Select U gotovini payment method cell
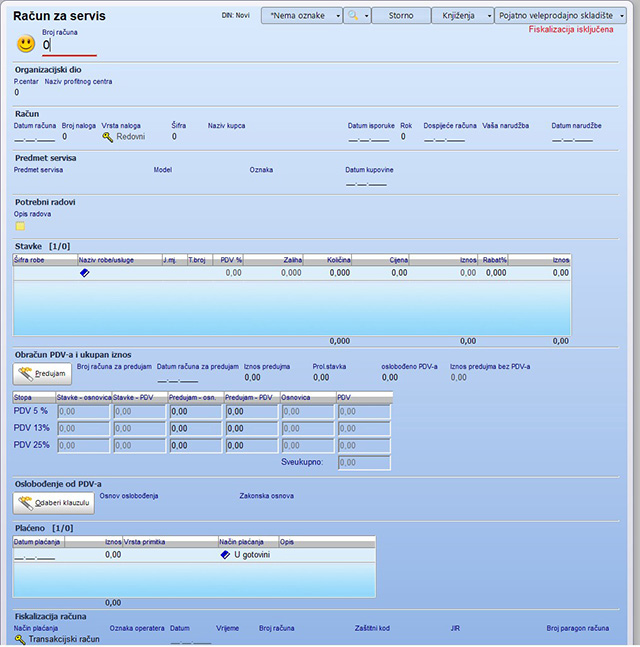Image resolution: width=640 pixels, height=647 pixels. (248, 555)
